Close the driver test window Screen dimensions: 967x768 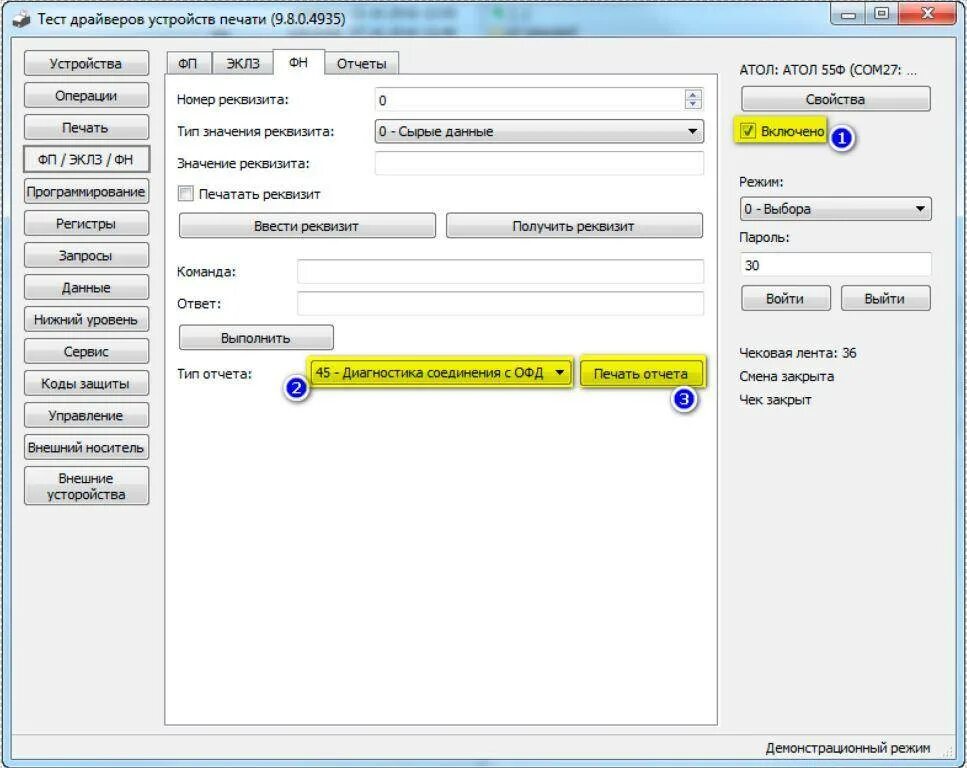(928, 14)
